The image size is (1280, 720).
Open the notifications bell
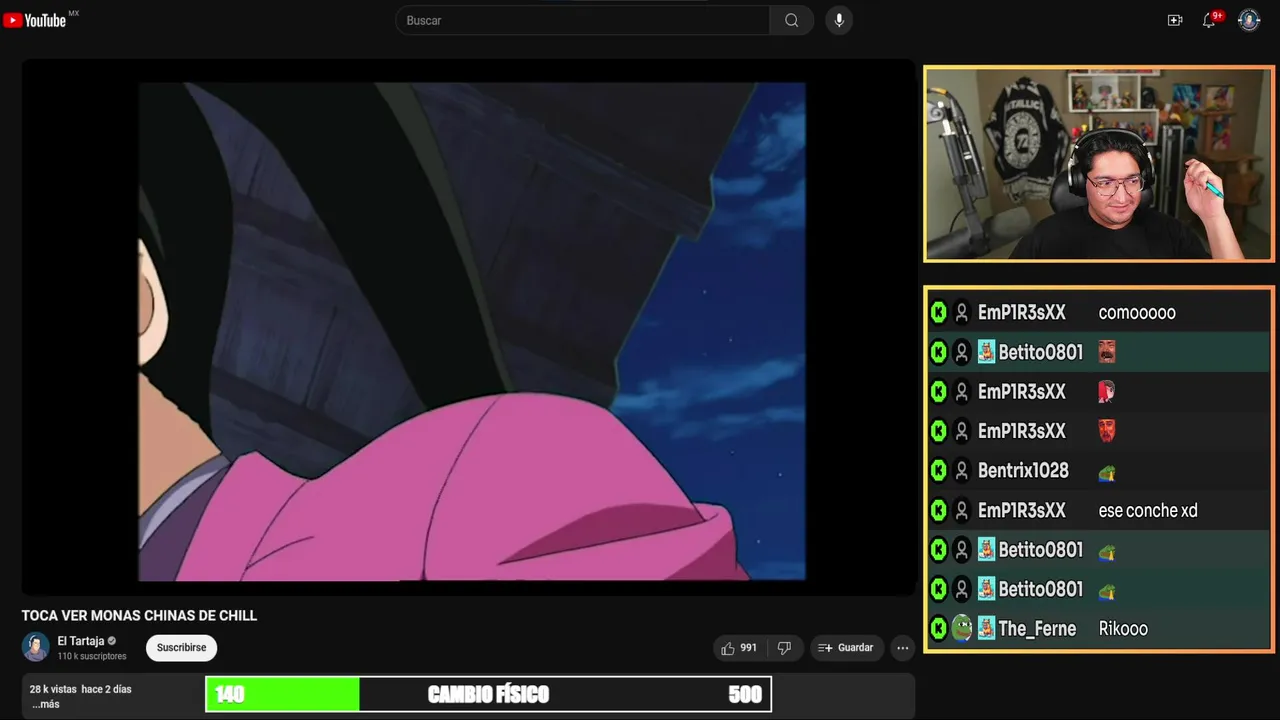[x=1209, y=20]
